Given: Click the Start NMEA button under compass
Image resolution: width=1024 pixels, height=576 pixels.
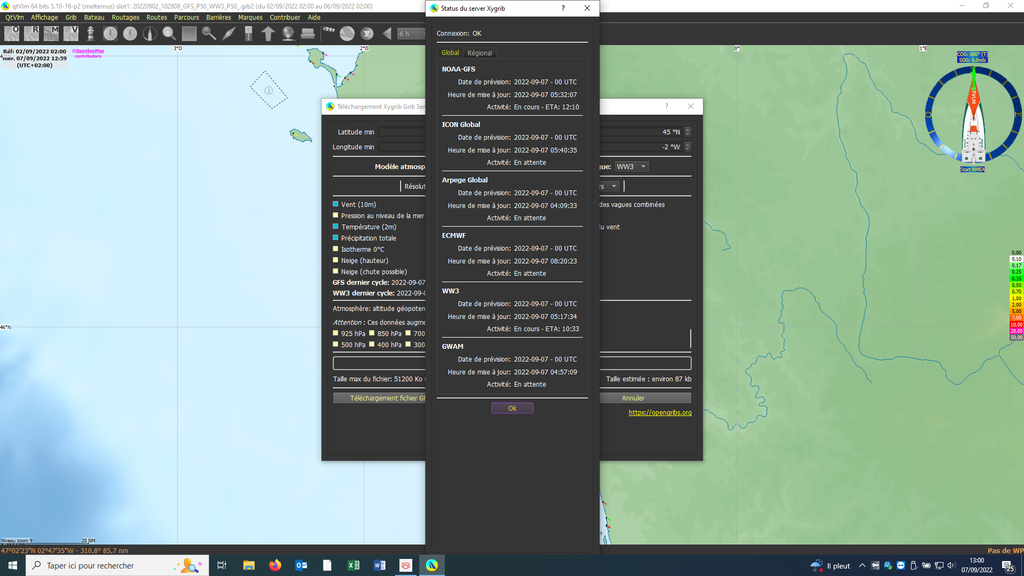Looking at the screenshot, I should click(972, 169).
